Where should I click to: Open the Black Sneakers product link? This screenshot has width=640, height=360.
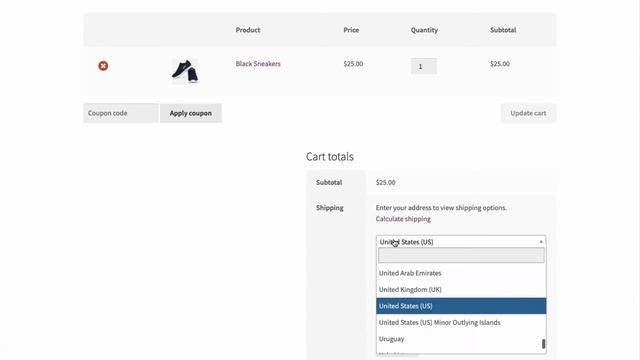(x=258, y=64)
